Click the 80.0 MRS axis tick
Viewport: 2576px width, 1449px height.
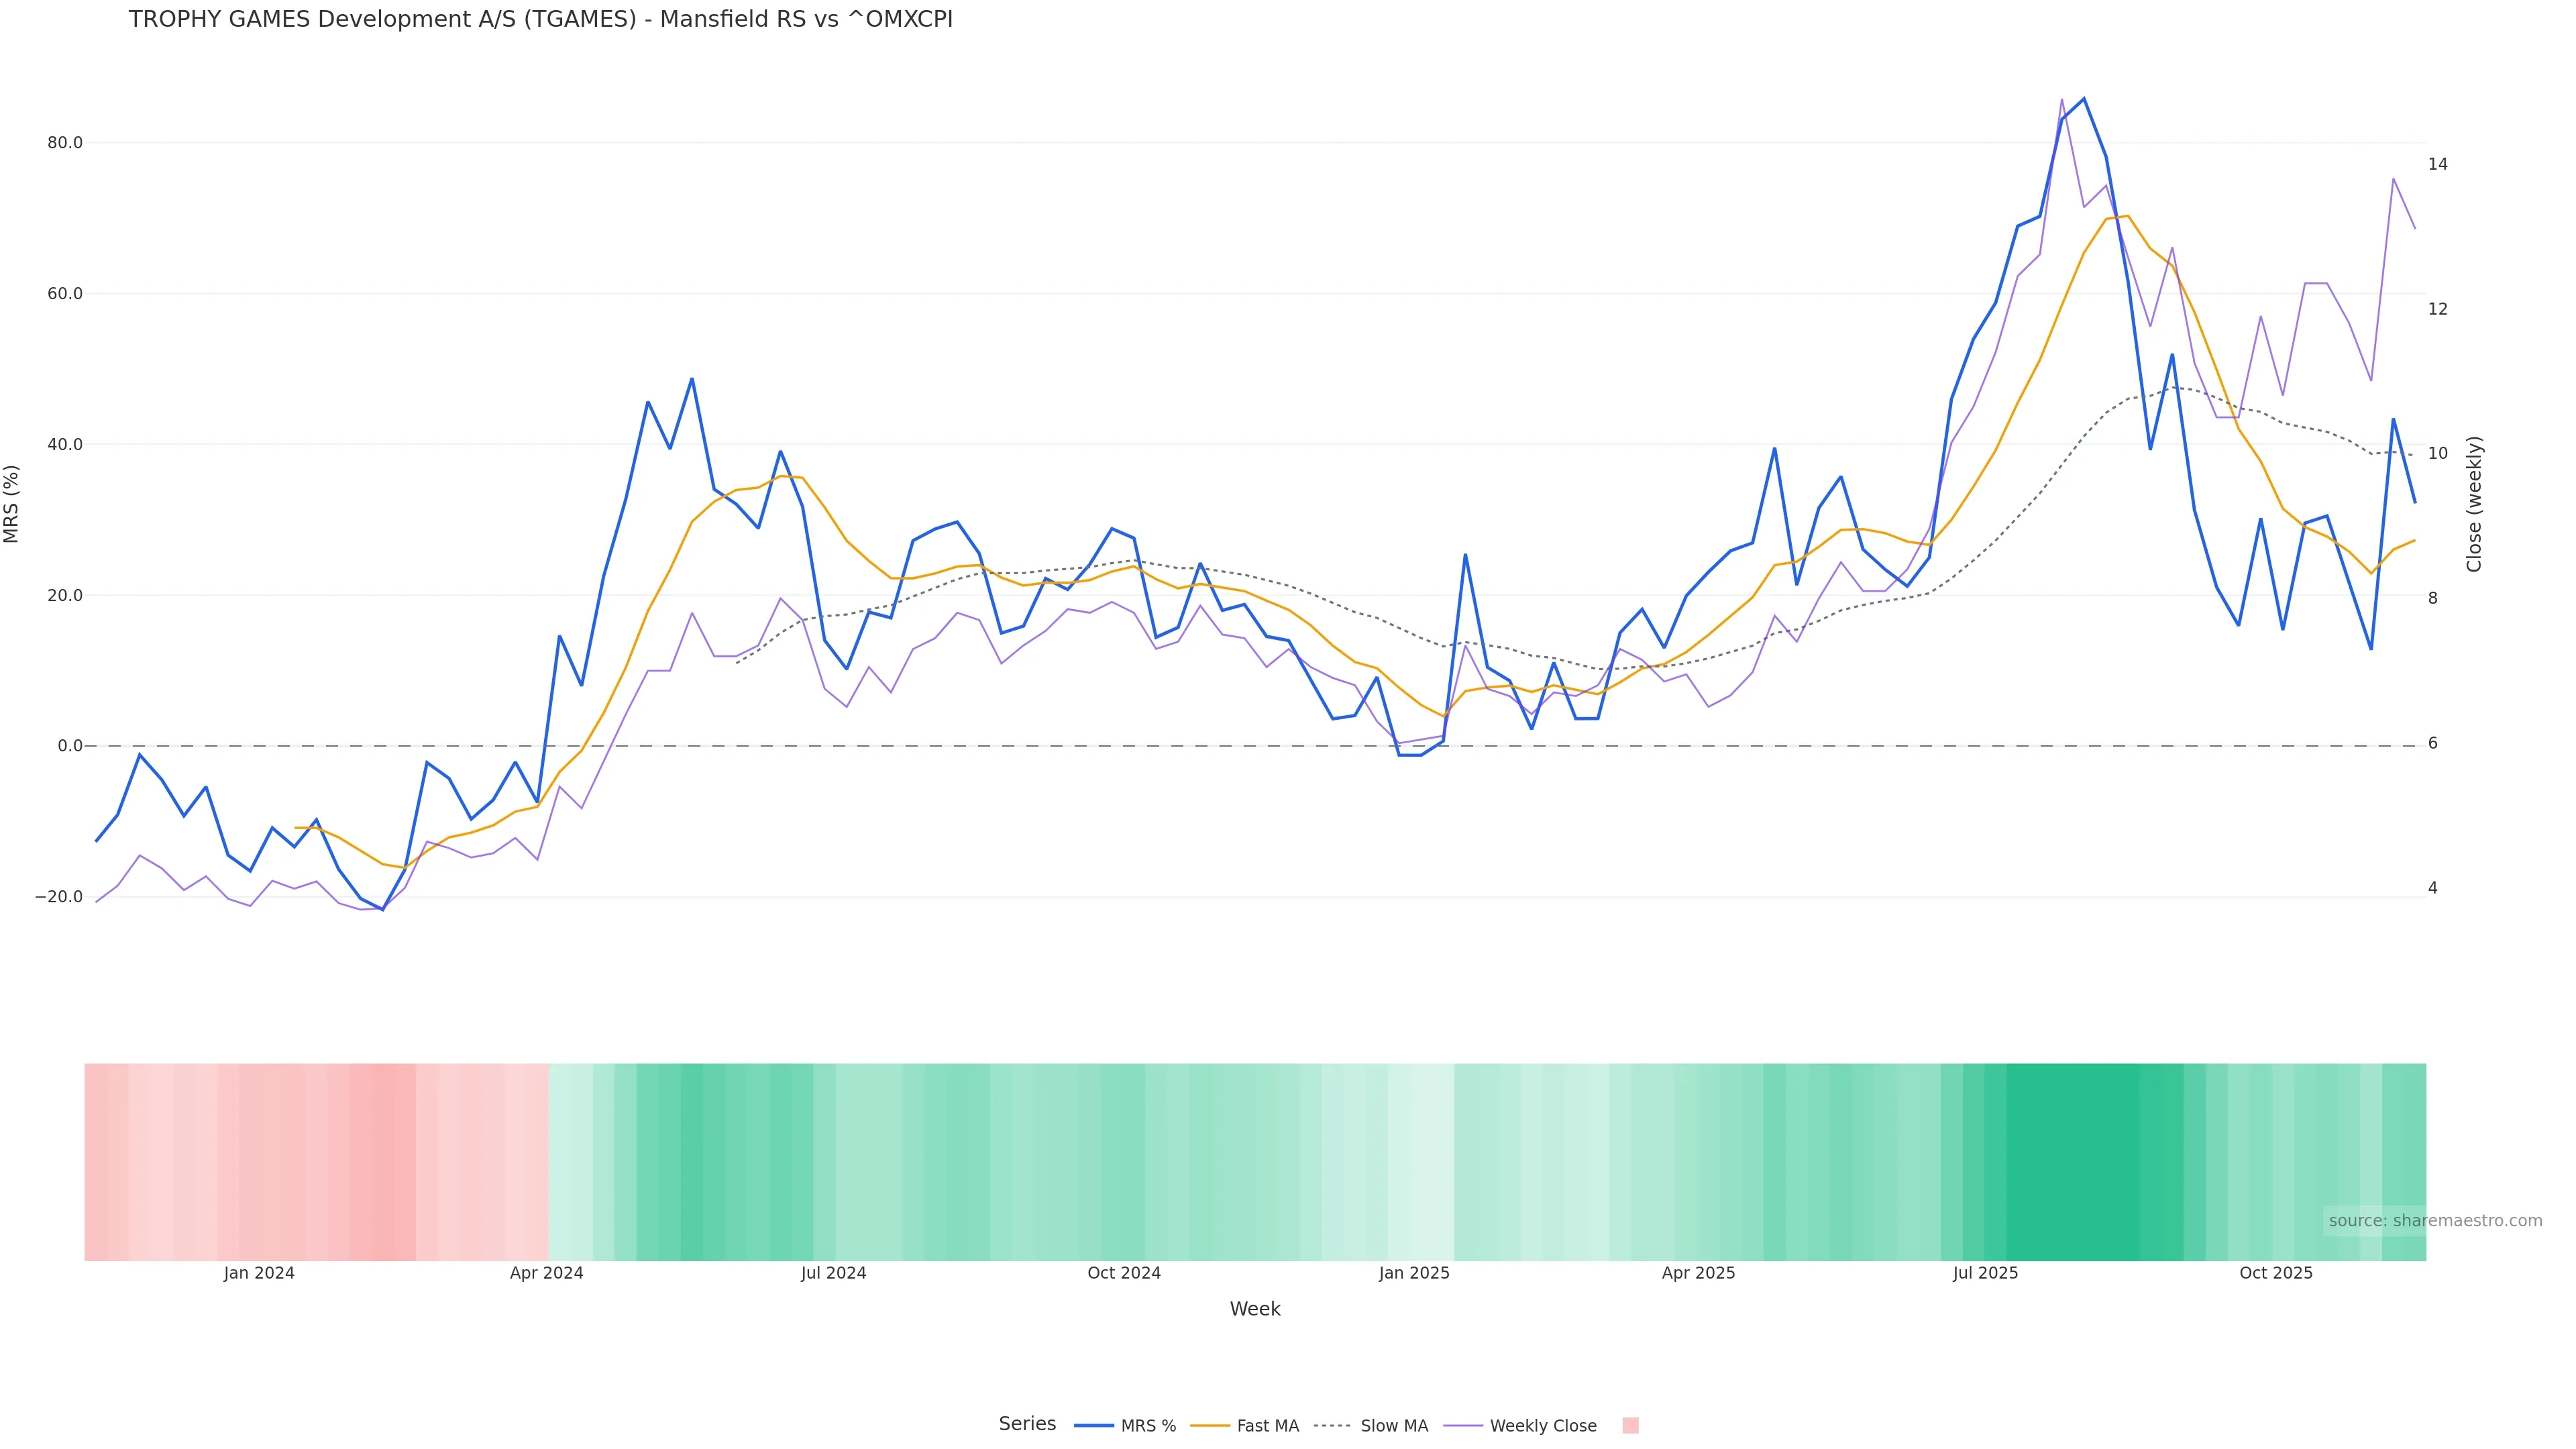coord(65,143)
